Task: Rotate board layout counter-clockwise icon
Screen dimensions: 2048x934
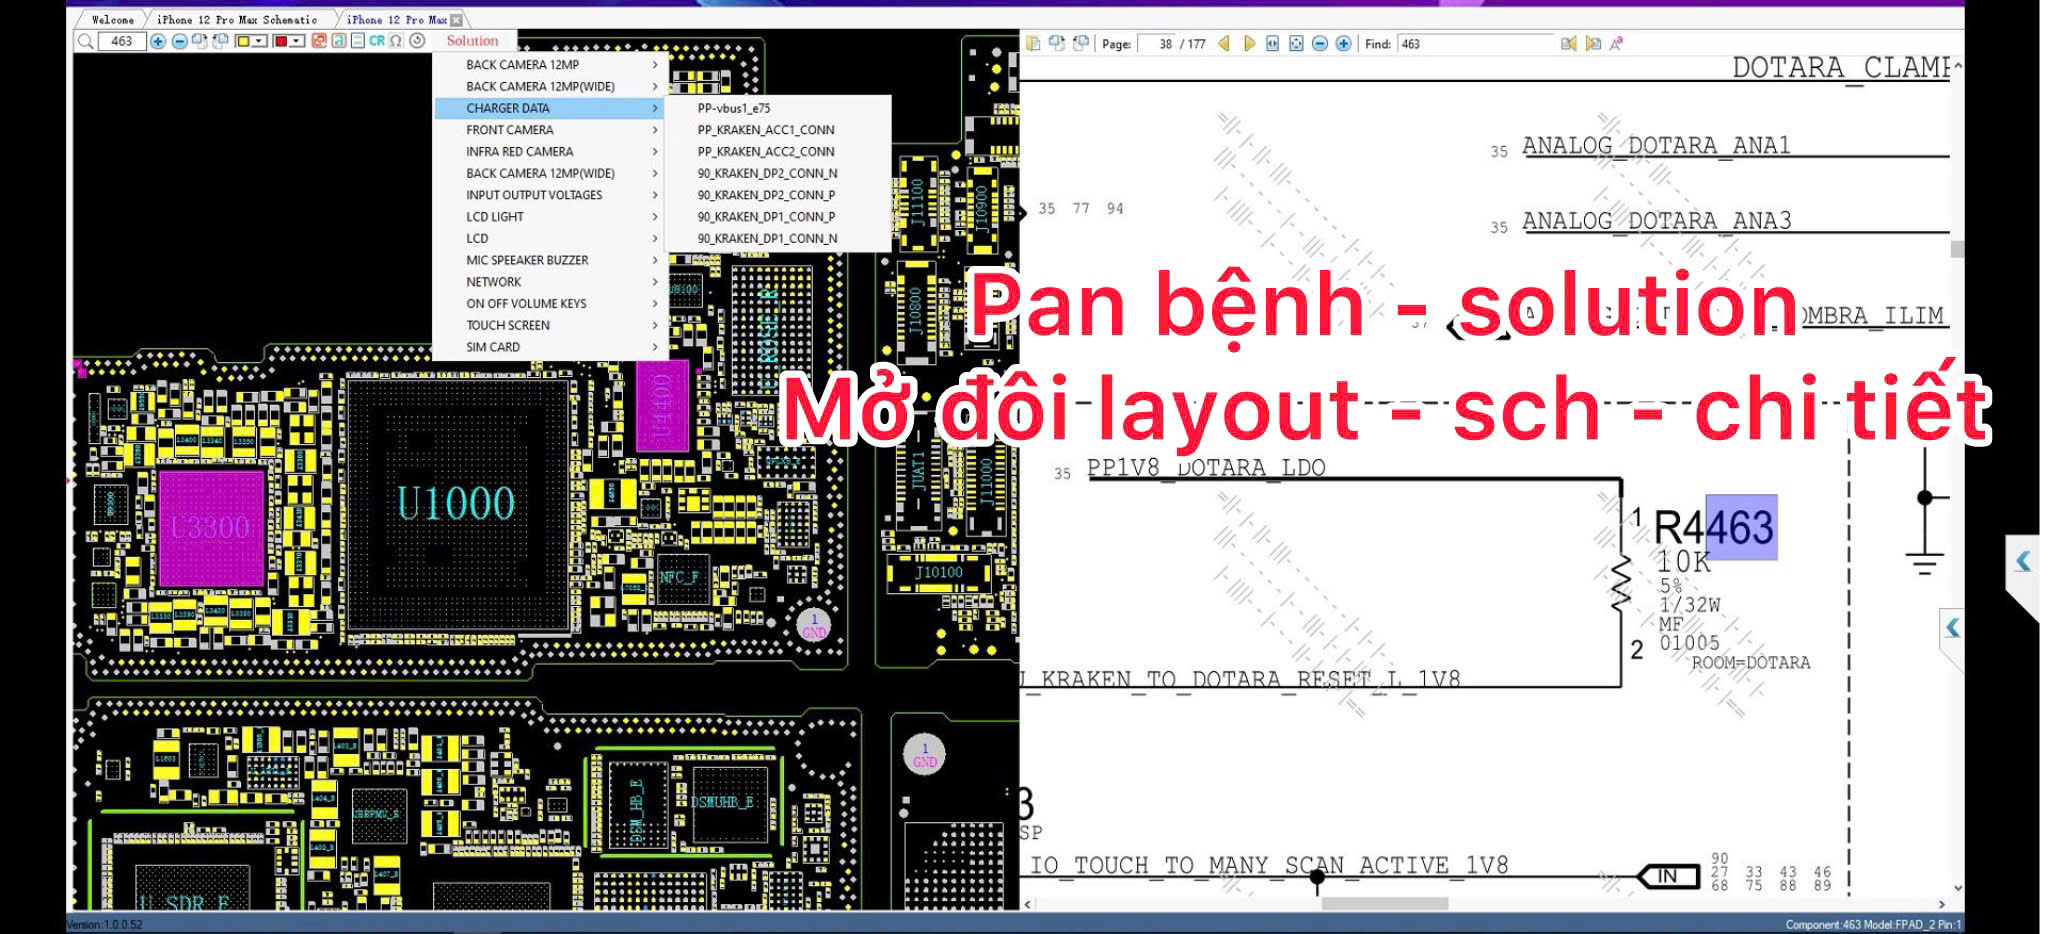Action: tap(220, 41)
